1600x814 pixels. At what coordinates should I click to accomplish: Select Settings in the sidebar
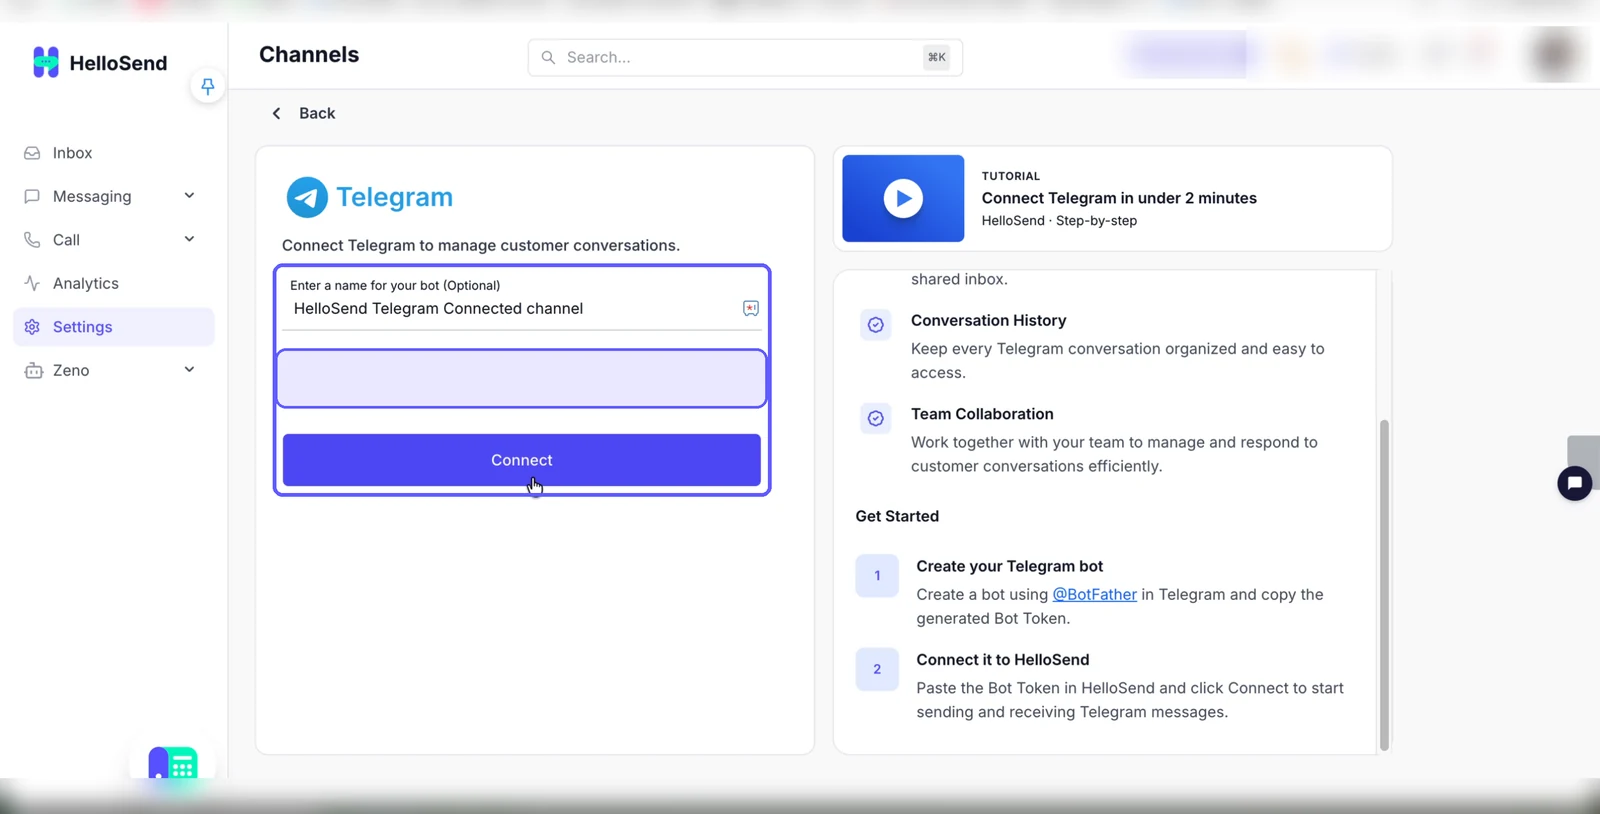coord(114,327)
